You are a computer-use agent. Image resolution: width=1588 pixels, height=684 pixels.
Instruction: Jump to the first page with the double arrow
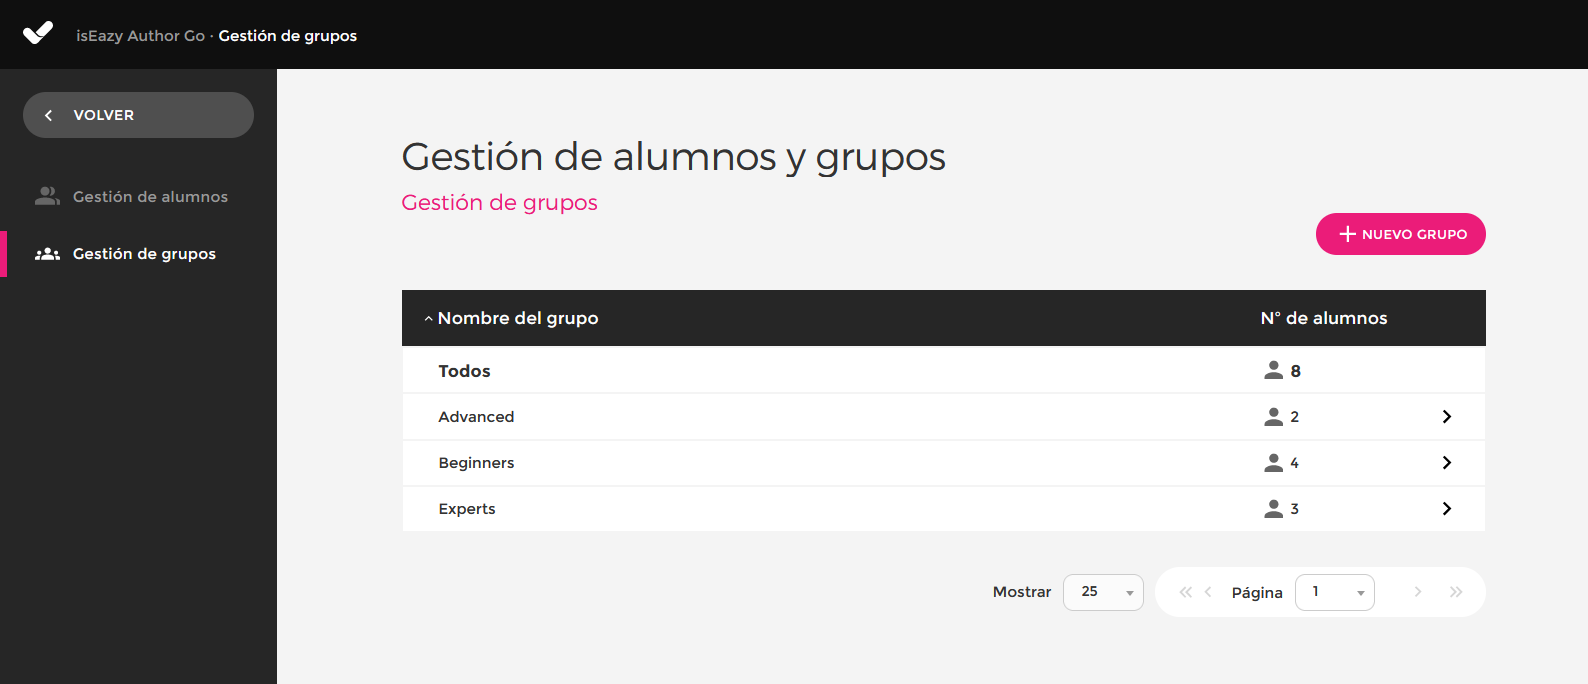(x=1185, y=592)
